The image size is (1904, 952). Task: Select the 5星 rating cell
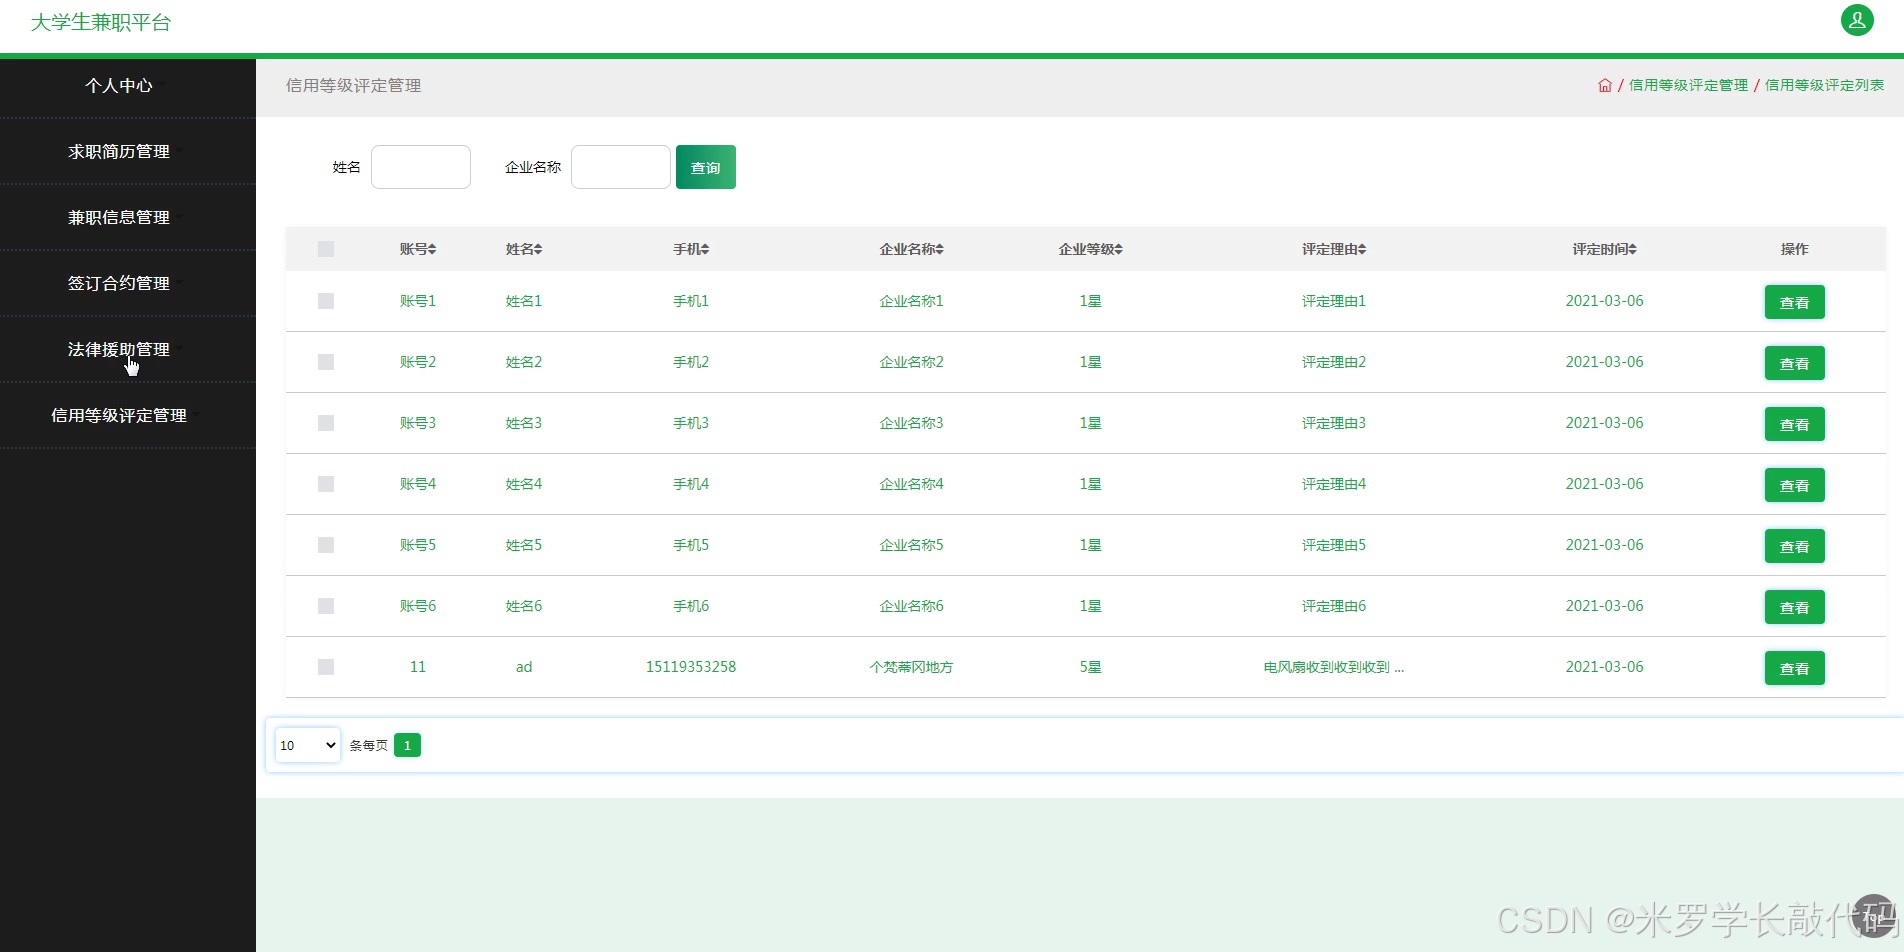1091,667
